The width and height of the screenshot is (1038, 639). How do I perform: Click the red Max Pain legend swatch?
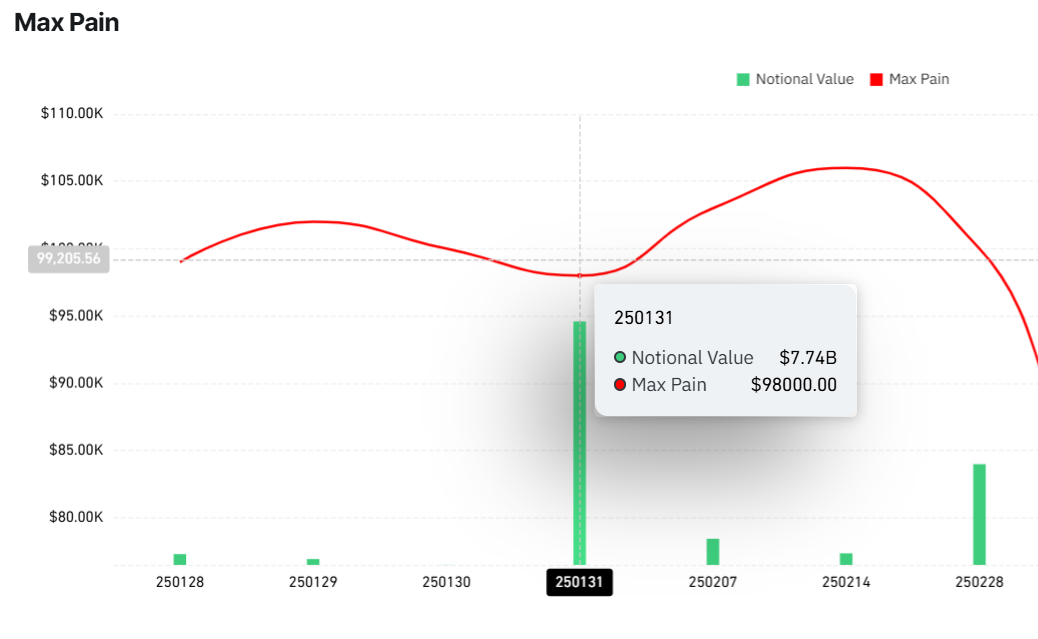tap(877, 79)
